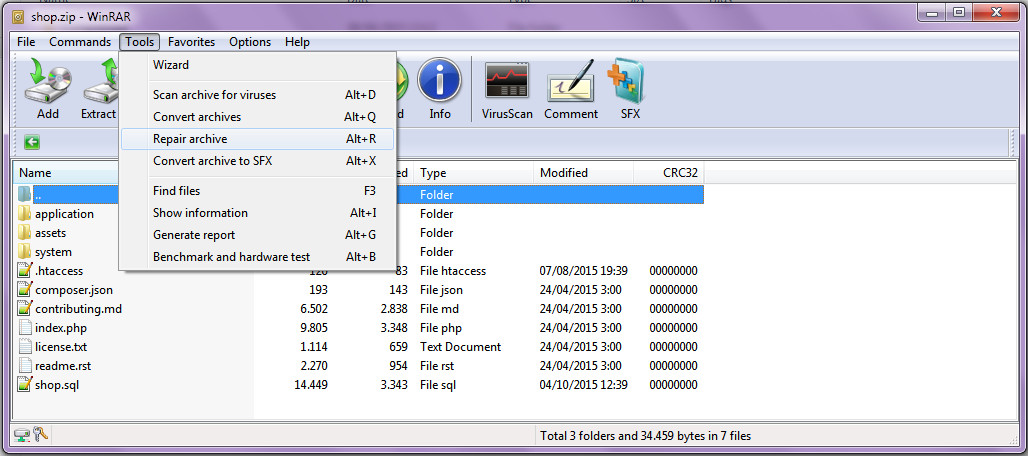Select Show information menu entry

coord(258,213)
